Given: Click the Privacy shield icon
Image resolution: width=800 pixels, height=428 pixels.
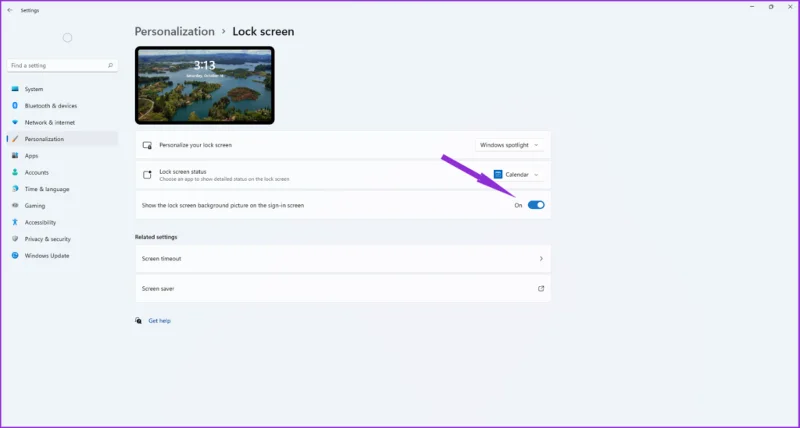Looking at the screenshot, I should coord(15,239).
